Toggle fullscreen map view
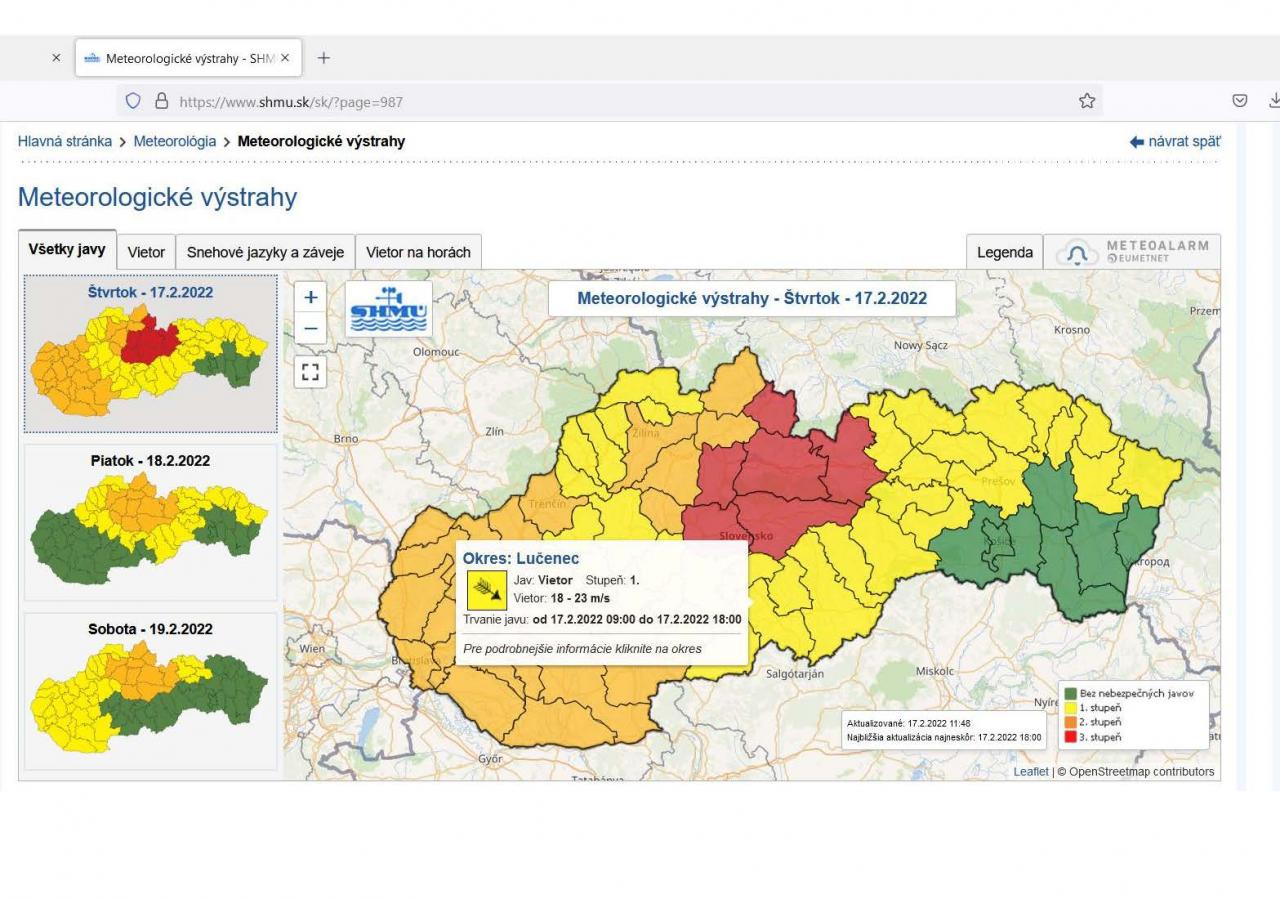The image size is (1280, 899). pyautogui.click(x=310, y=372)
